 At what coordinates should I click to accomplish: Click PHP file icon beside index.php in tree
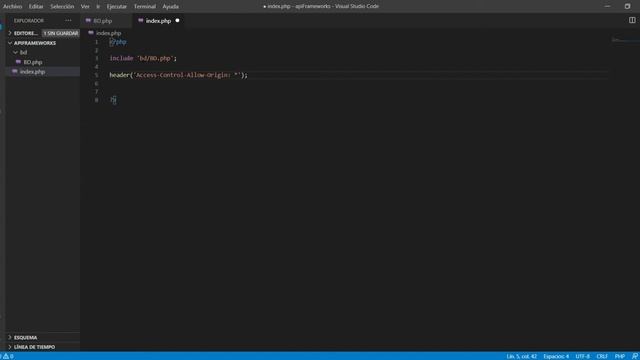point(15,71)
